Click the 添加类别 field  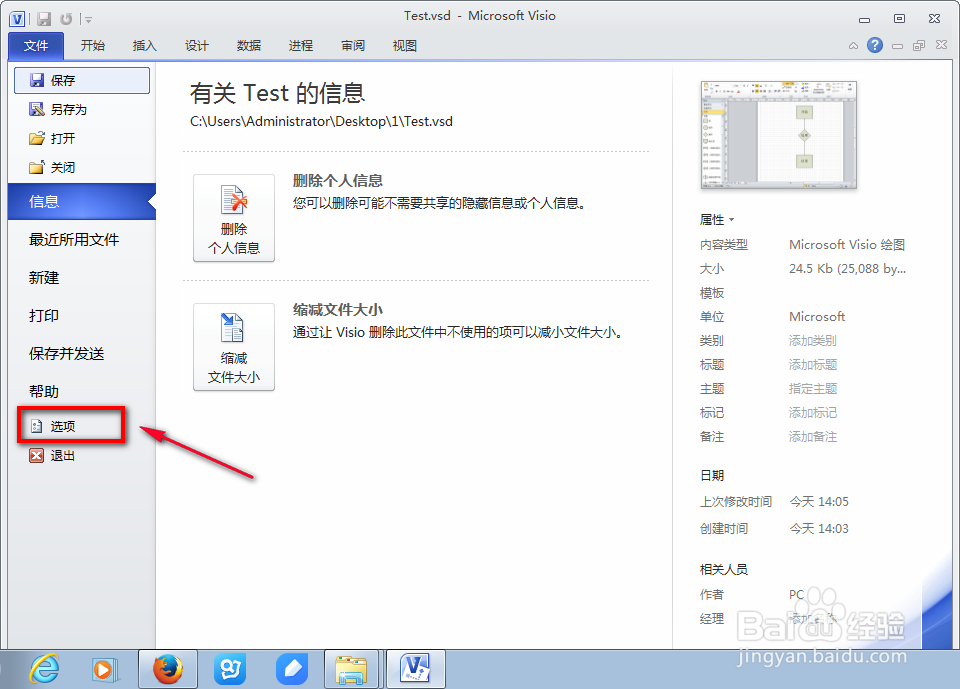(x=812, y=341)
